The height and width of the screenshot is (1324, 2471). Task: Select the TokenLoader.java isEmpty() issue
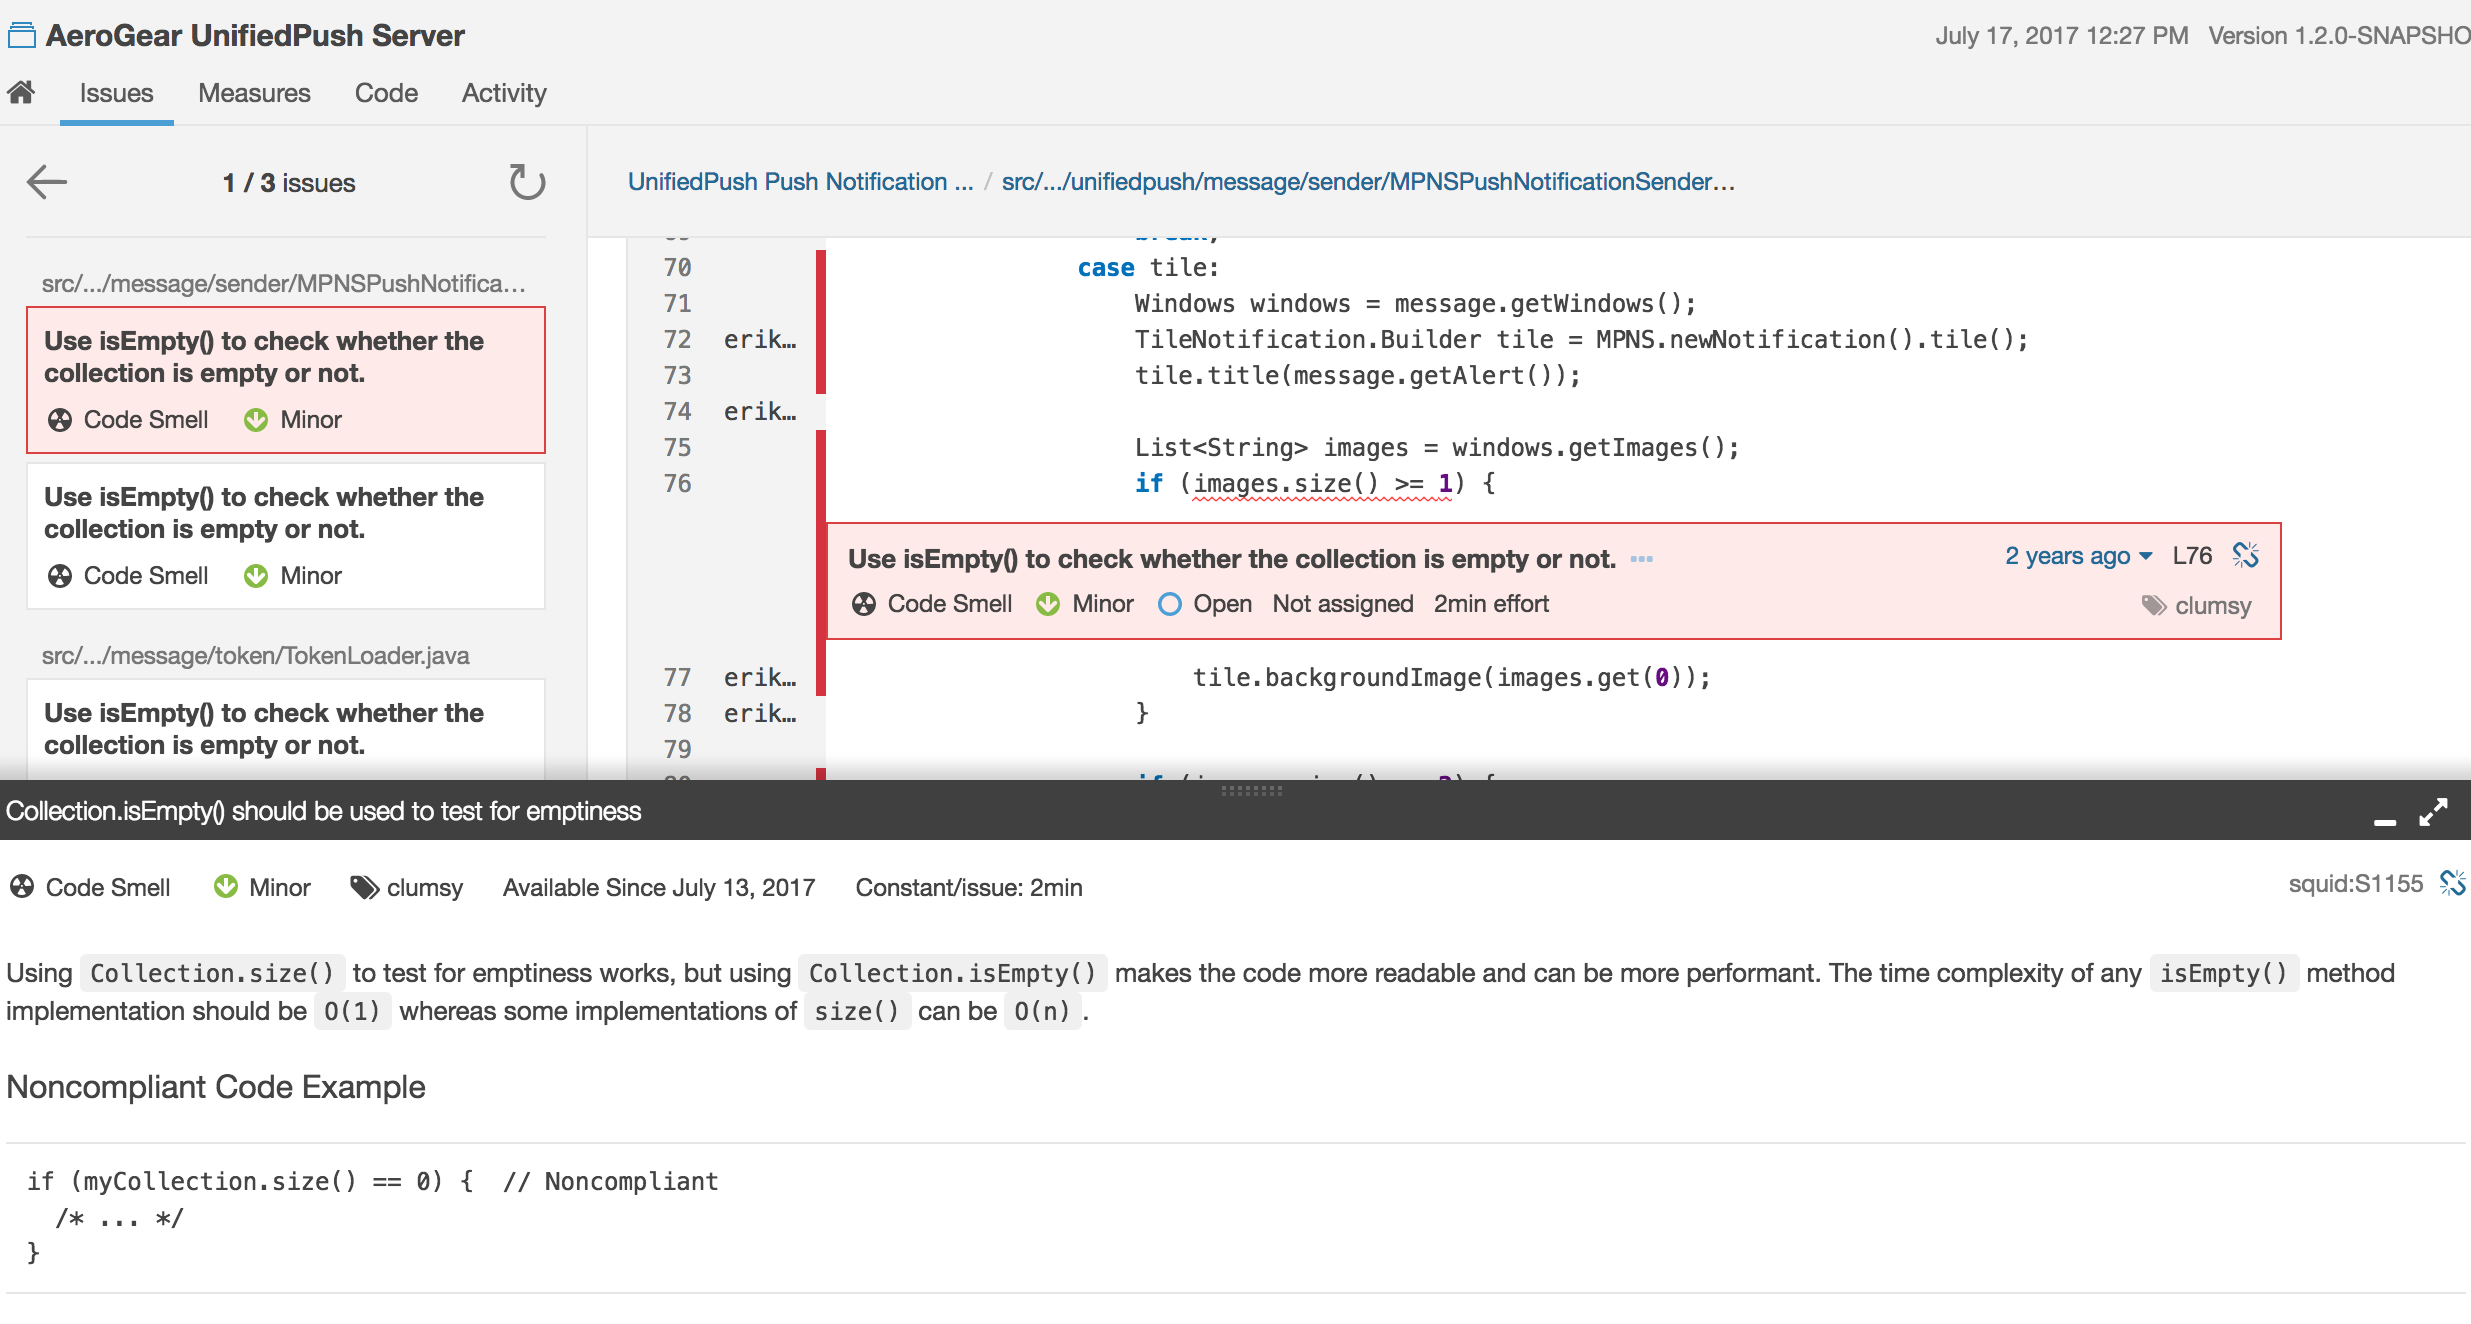coord(286,730)
